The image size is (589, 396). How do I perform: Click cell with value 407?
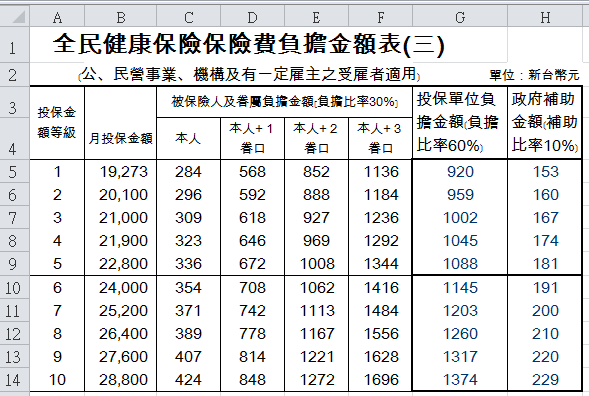pos(189,357)
